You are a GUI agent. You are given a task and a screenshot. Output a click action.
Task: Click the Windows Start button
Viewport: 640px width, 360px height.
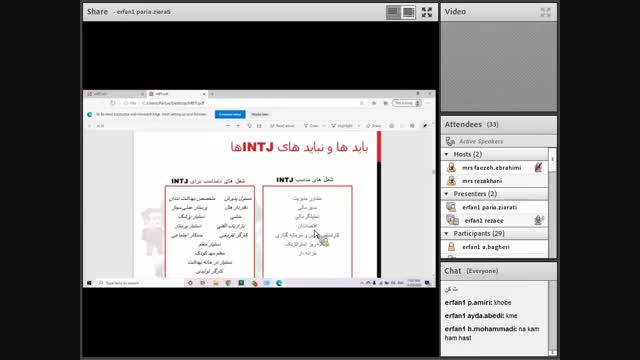click(89, 283)
